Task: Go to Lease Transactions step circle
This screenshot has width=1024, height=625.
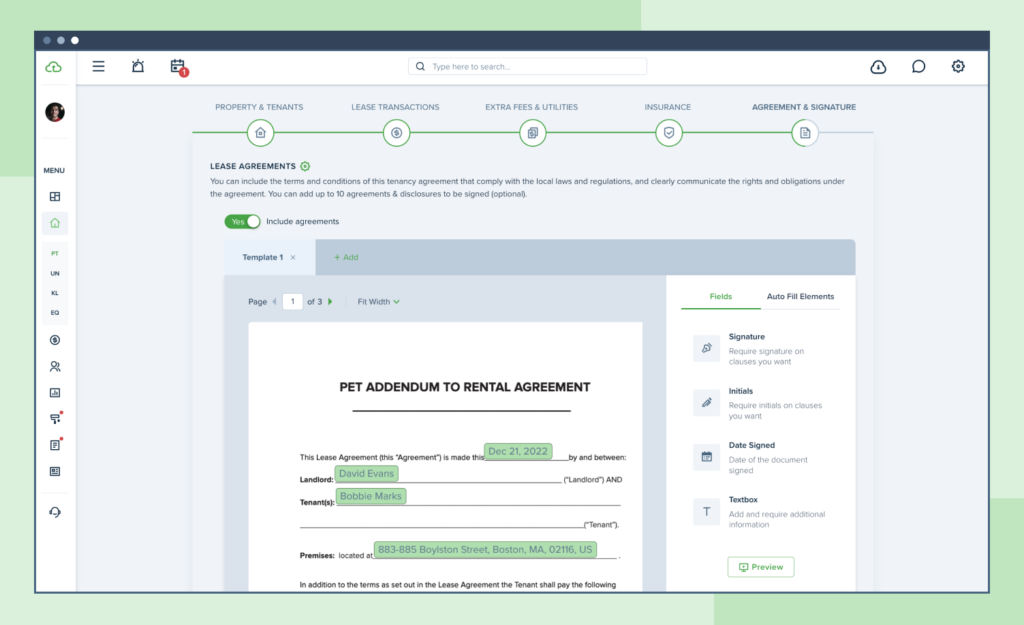Action: coord(396,133)
